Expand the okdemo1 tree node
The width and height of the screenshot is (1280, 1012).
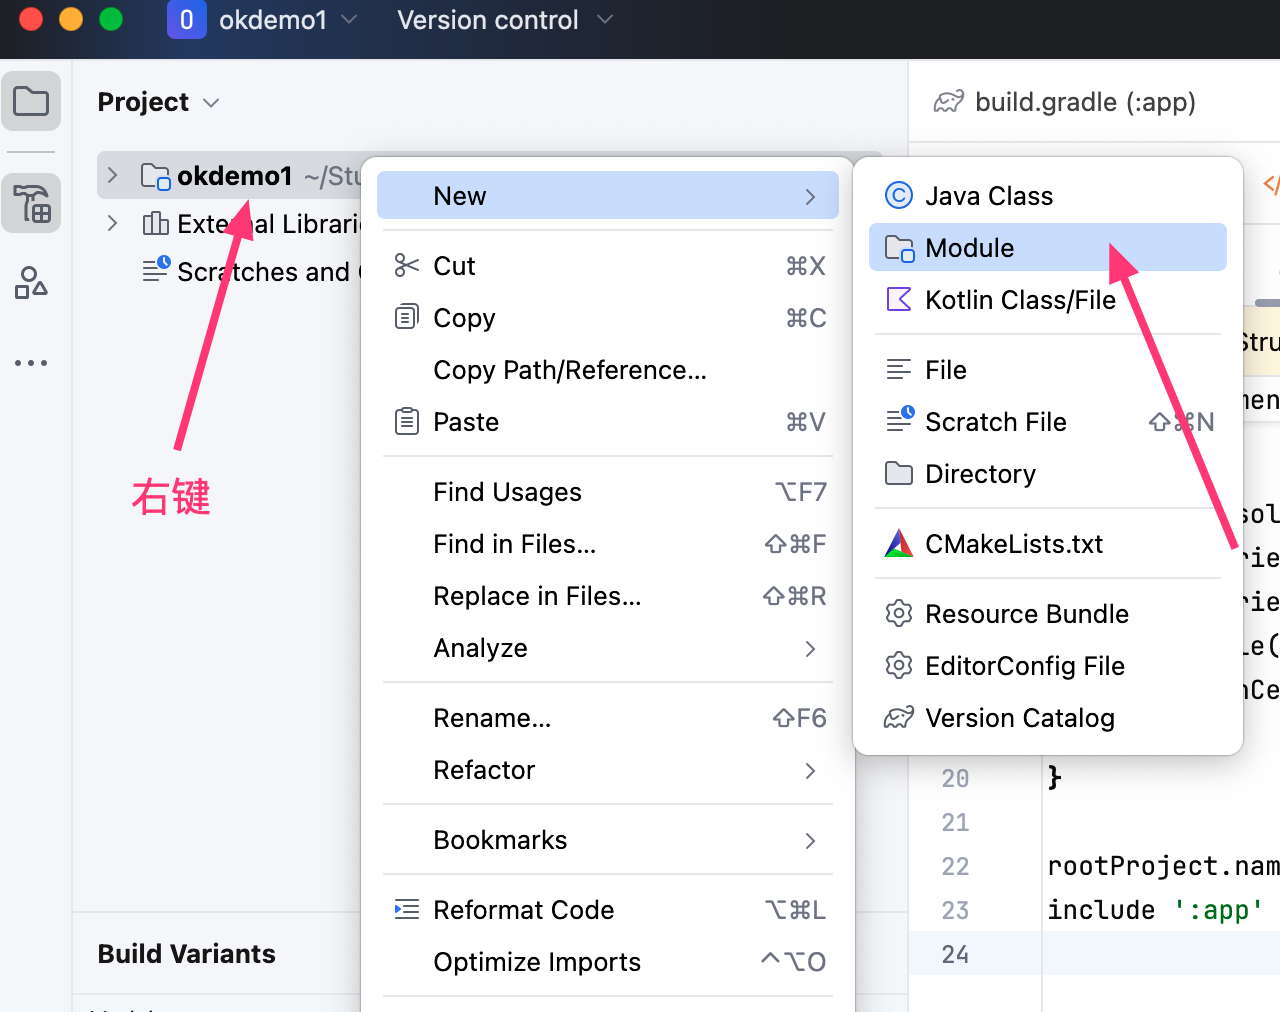112,176
